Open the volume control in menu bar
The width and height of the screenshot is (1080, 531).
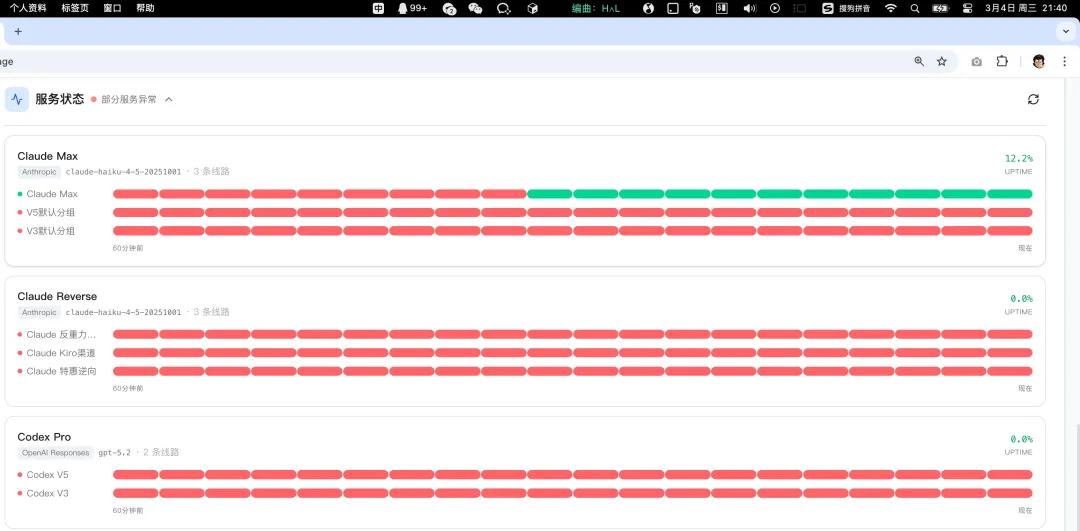750,8
